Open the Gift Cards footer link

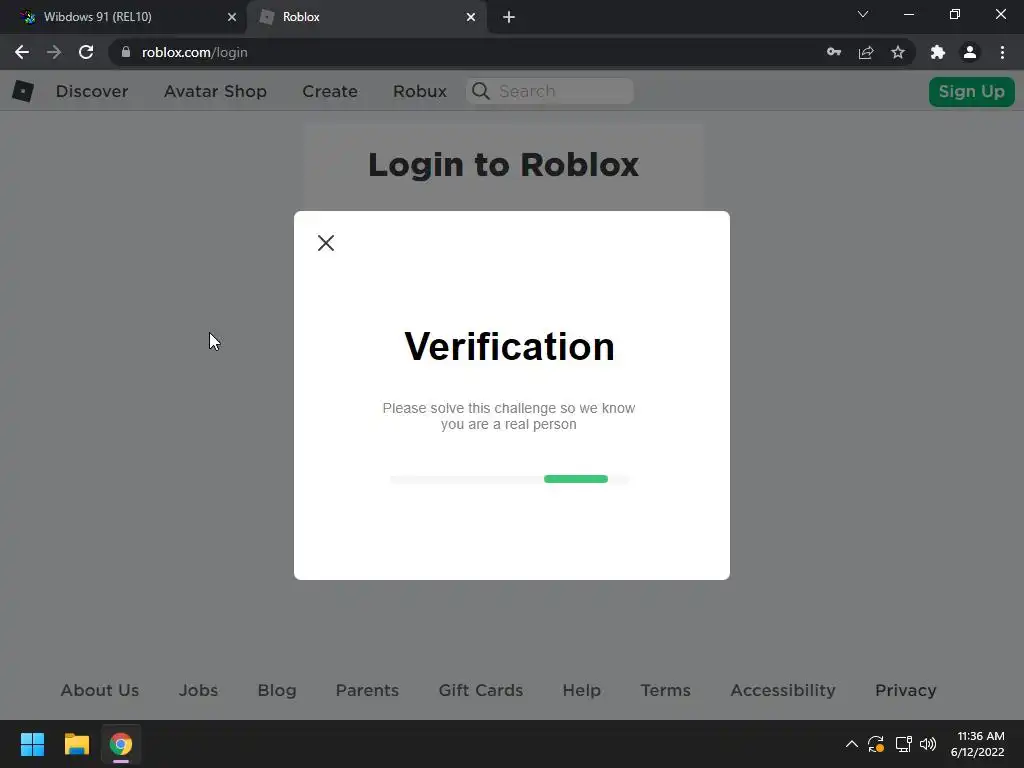(481, 690)
